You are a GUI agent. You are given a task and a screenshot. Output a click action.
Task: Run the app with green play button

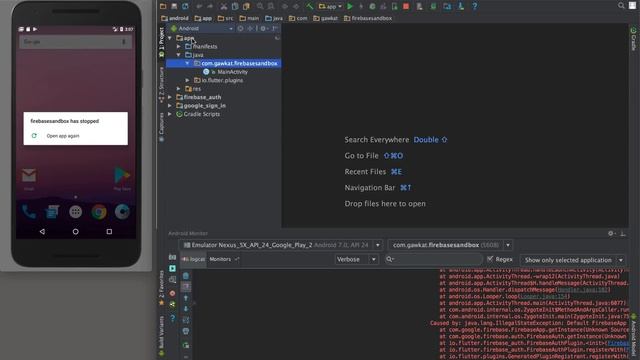(350, 6)
